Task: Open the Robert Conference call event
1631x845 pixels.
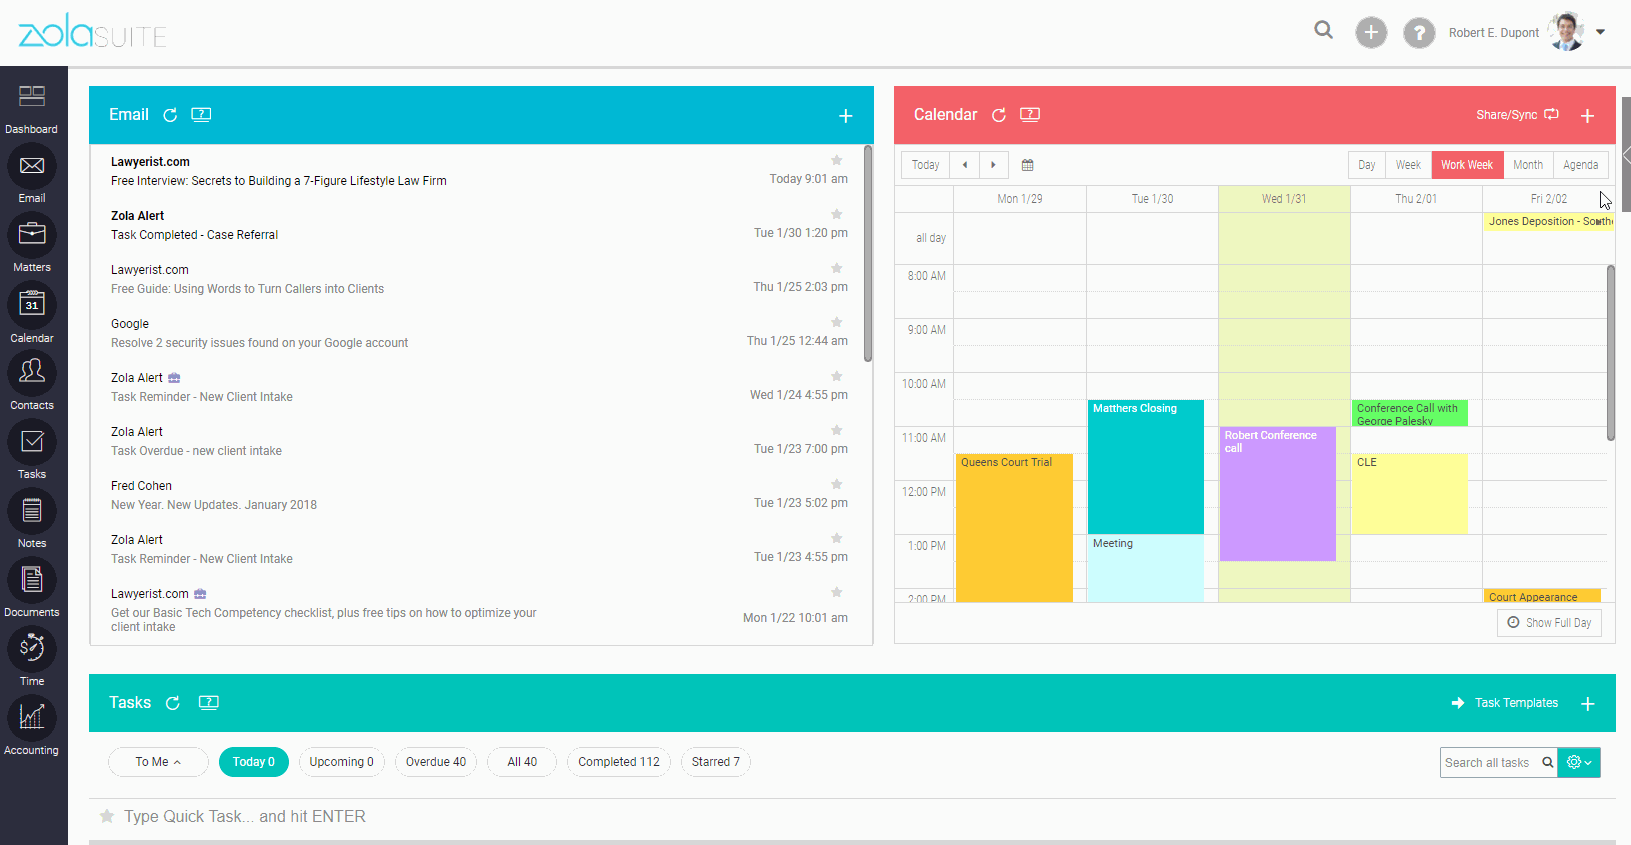Action: click(1278, 494)
